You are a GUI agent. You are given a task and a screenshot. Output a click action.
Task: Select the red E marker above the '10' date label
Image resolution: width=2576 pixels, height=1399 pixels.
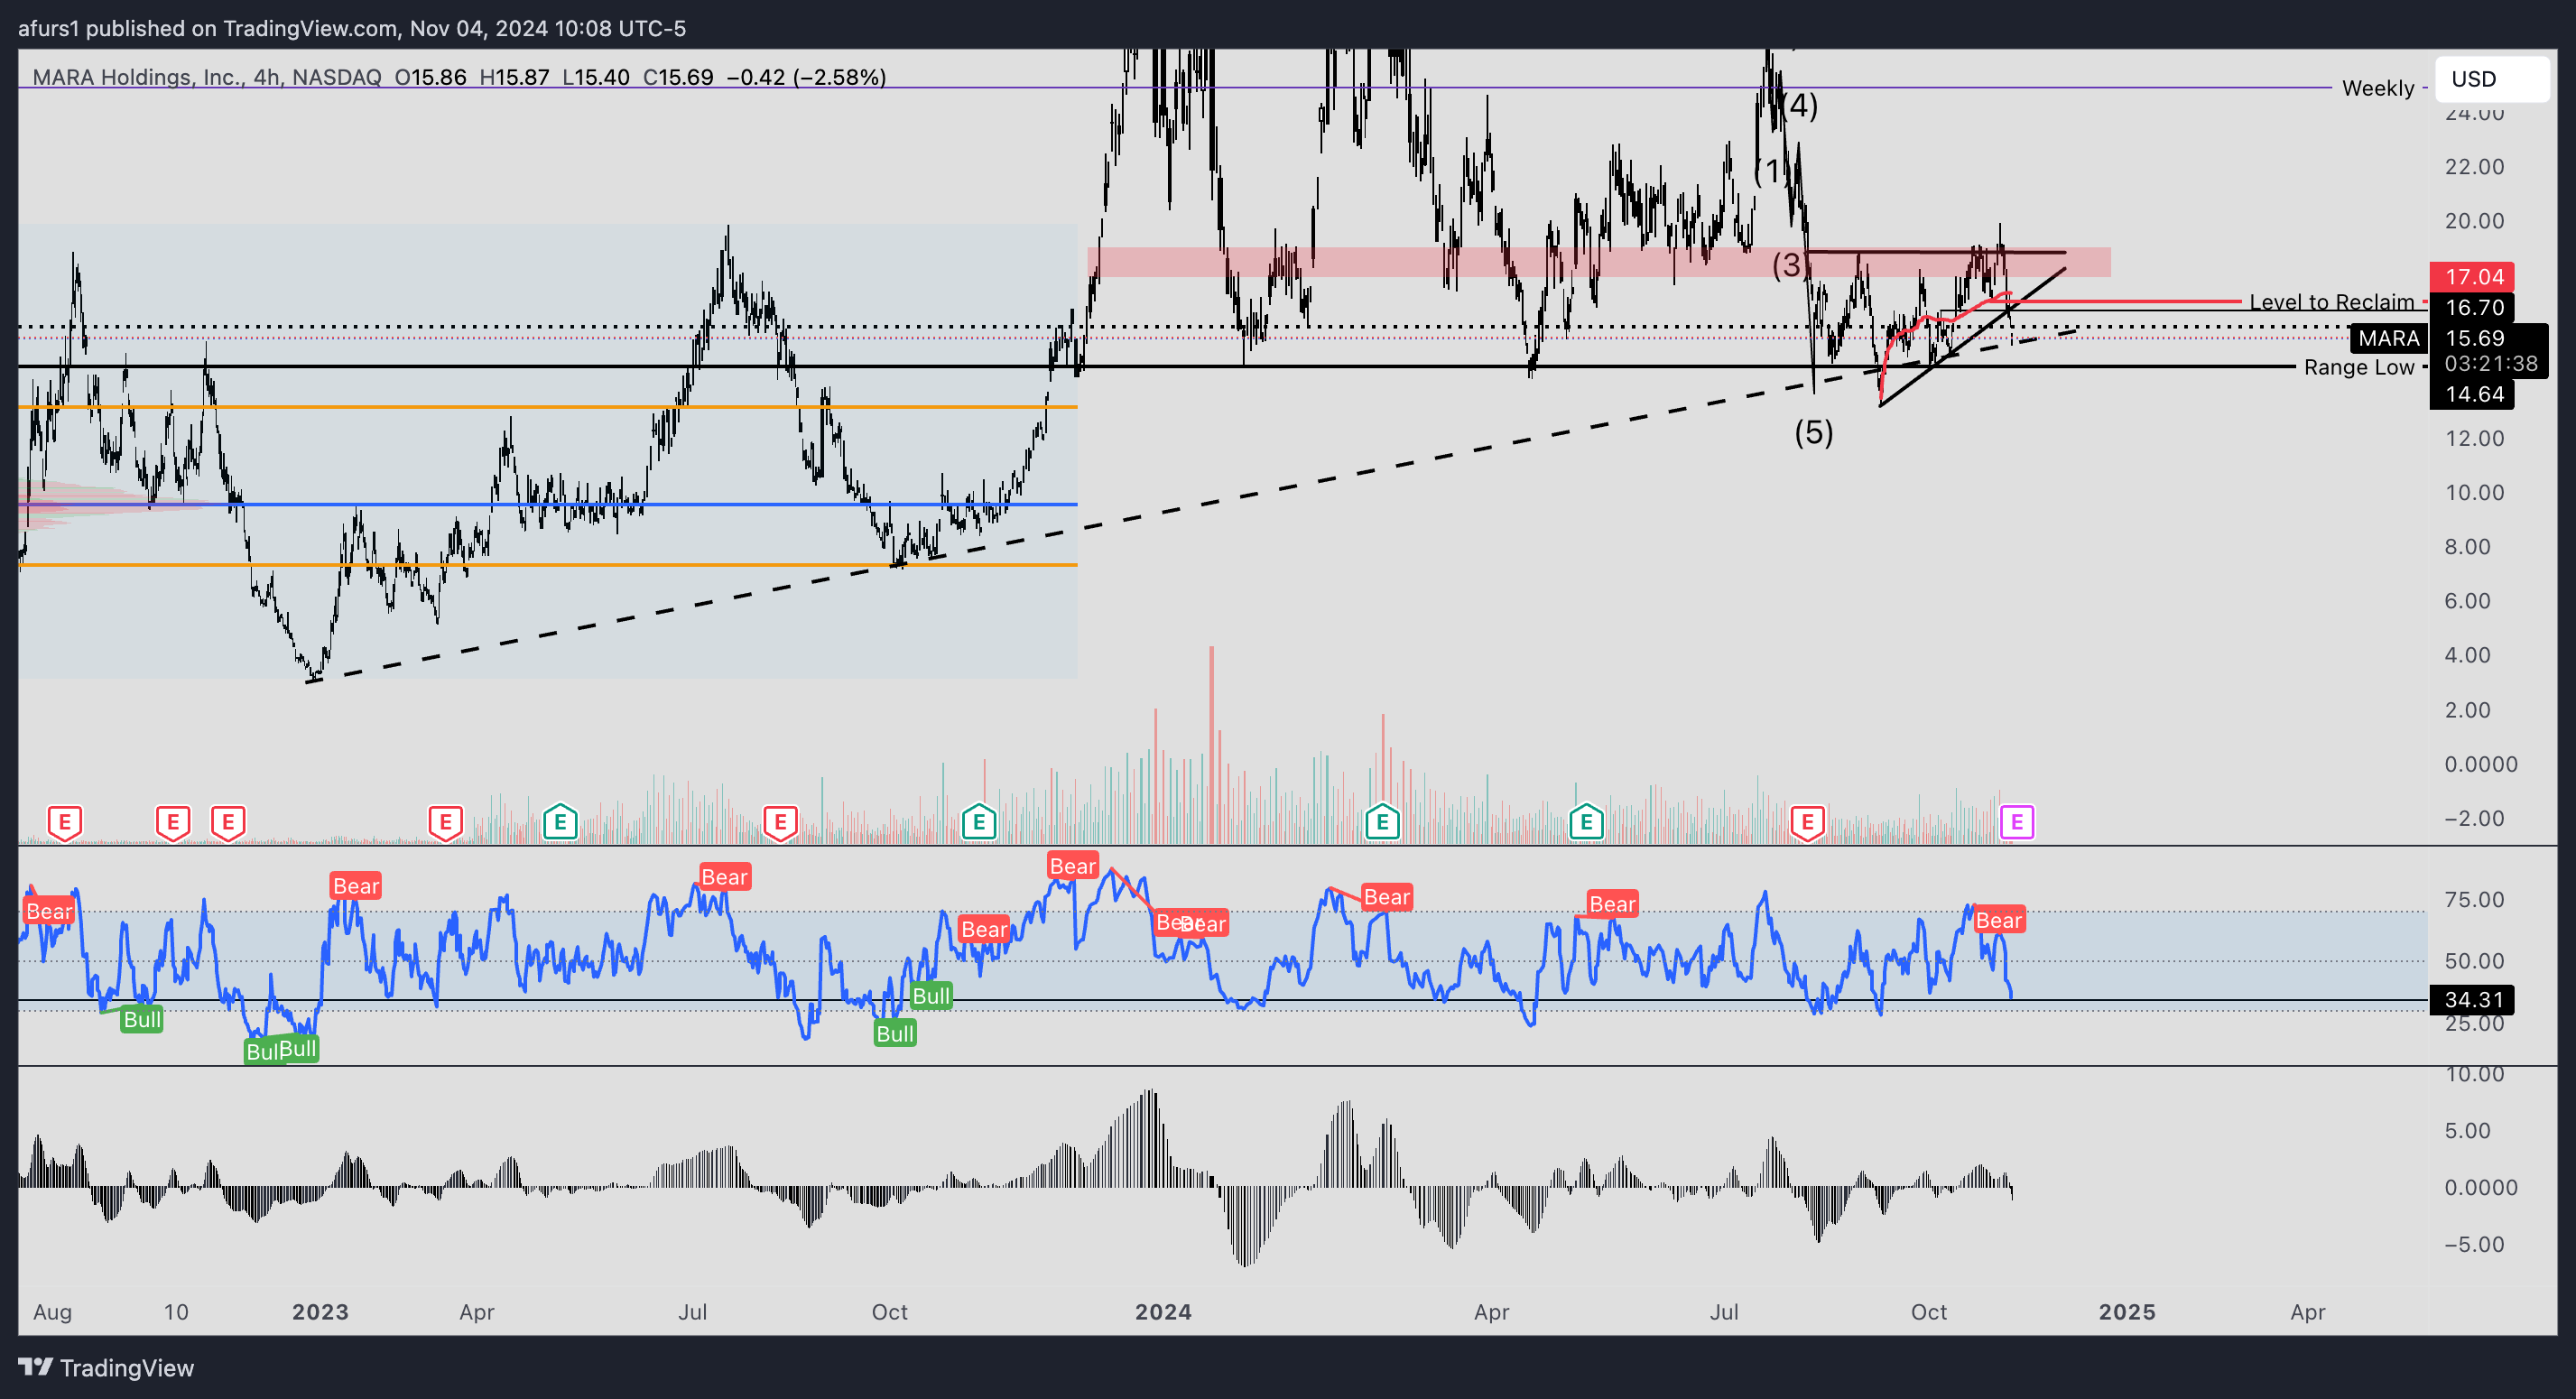coord(173,823)
